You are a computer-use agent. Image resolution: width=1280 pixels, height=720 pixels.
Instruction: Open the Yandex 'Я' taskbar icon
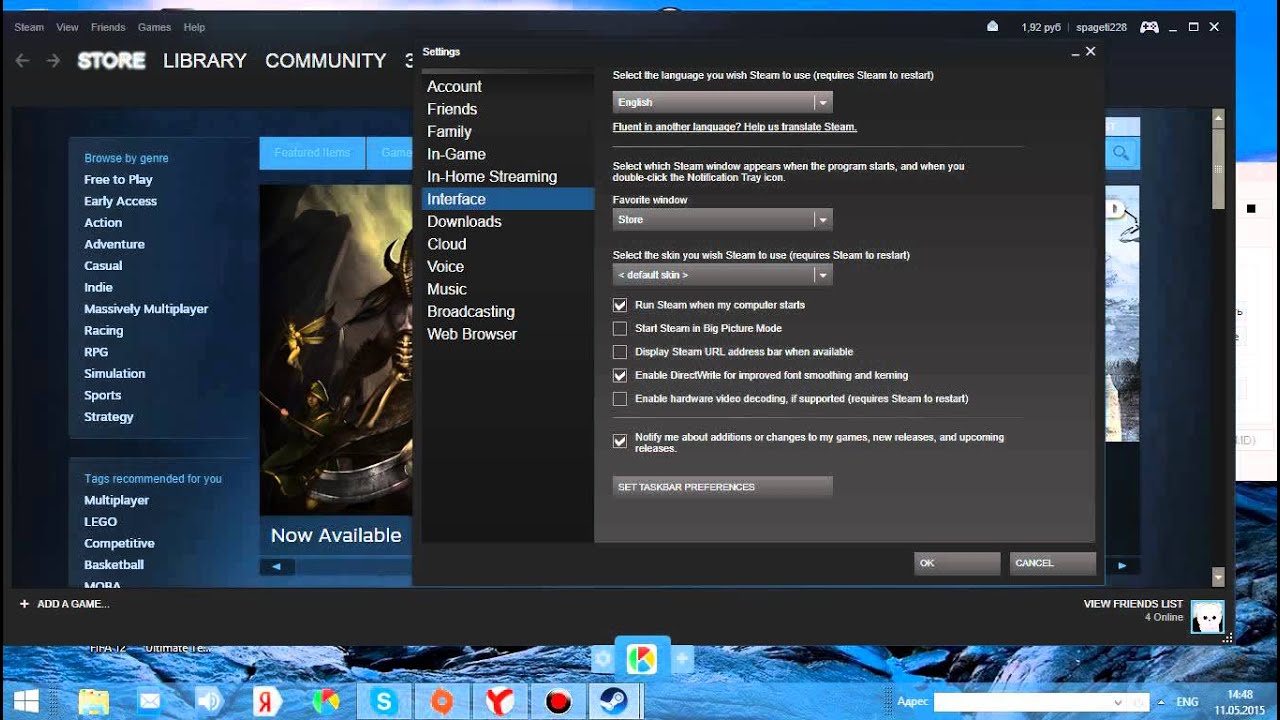pyautogui.click(x=267, y=701)
